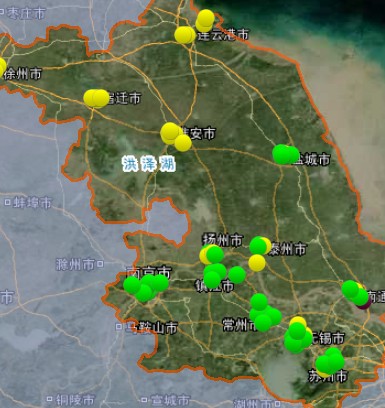Select the 无锡市 city label
385x408 pixels.
click(327, 338)
